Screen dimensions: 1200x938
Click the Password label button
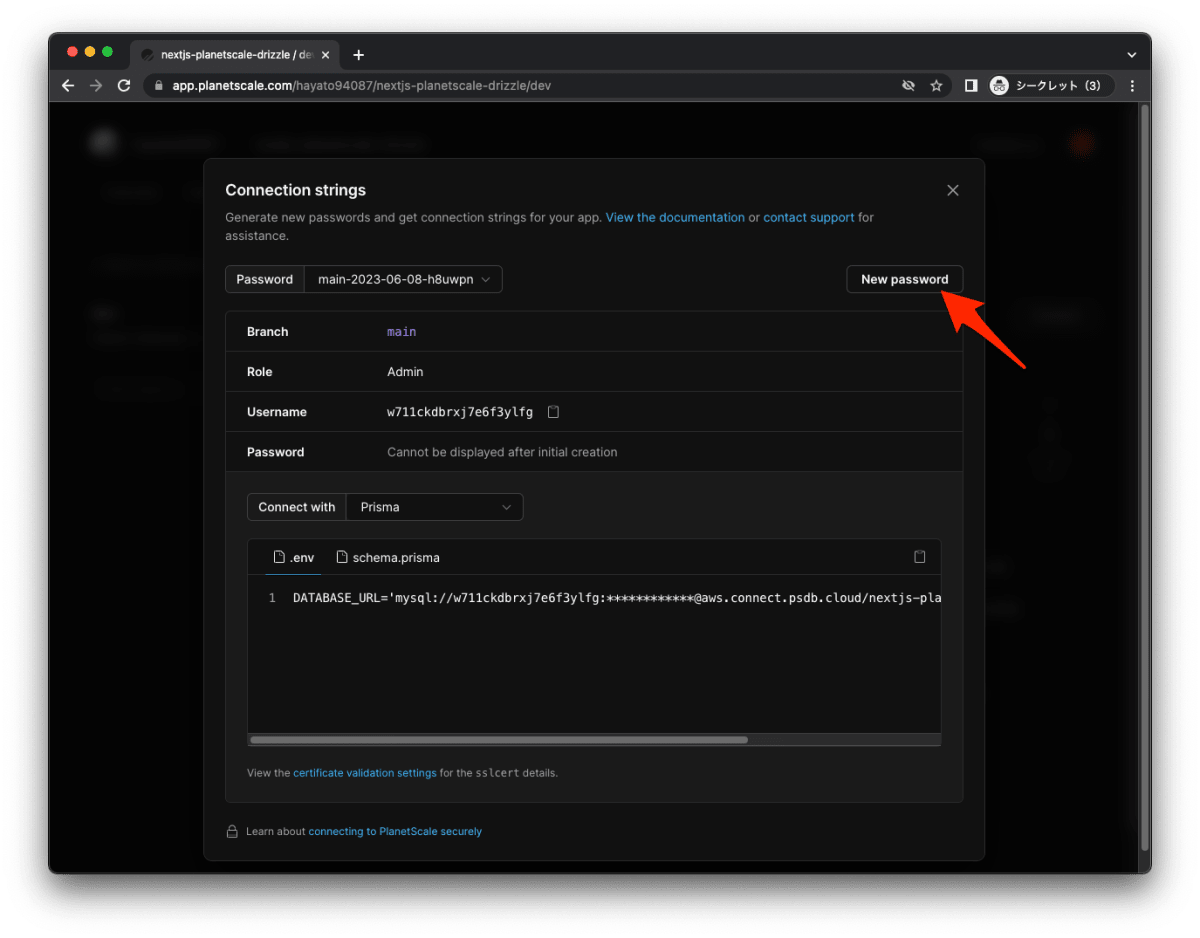(x=264, y=279)
